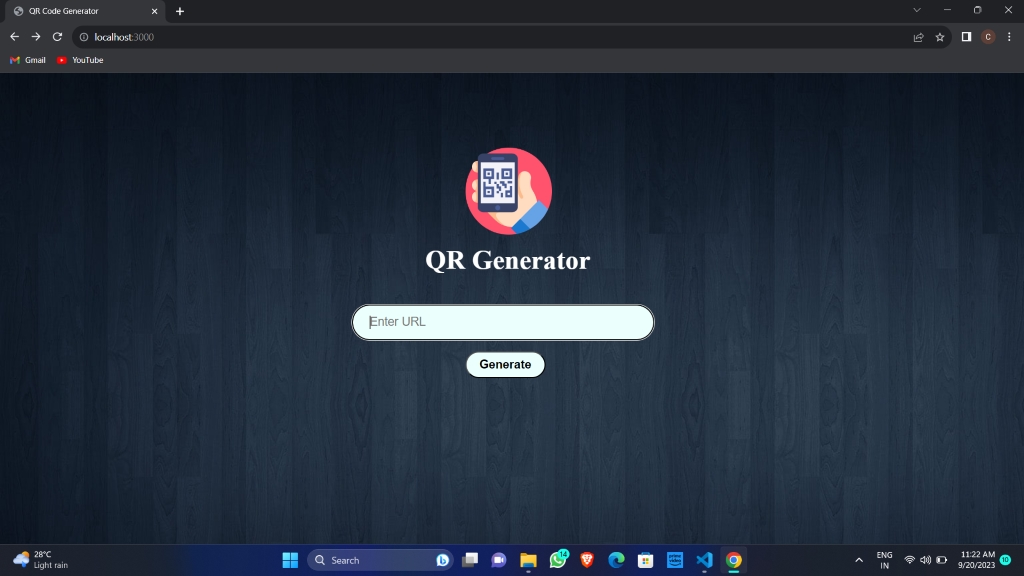Open the notification count badge
The width and height of the screenshot is (1024, 576).
(1006, 560)
